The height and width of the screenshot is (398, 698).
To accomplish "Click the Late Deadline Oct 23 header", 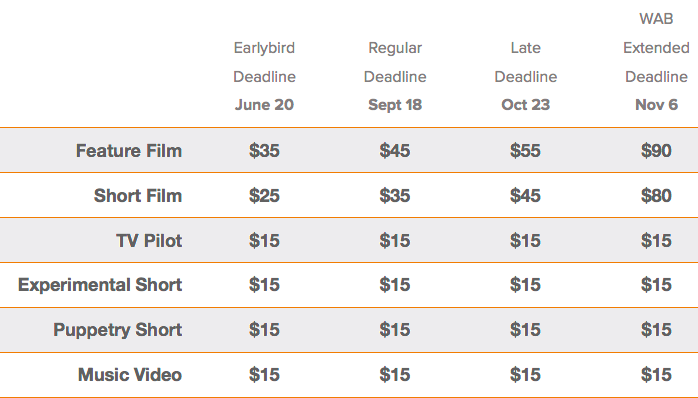I will point(526,76).
